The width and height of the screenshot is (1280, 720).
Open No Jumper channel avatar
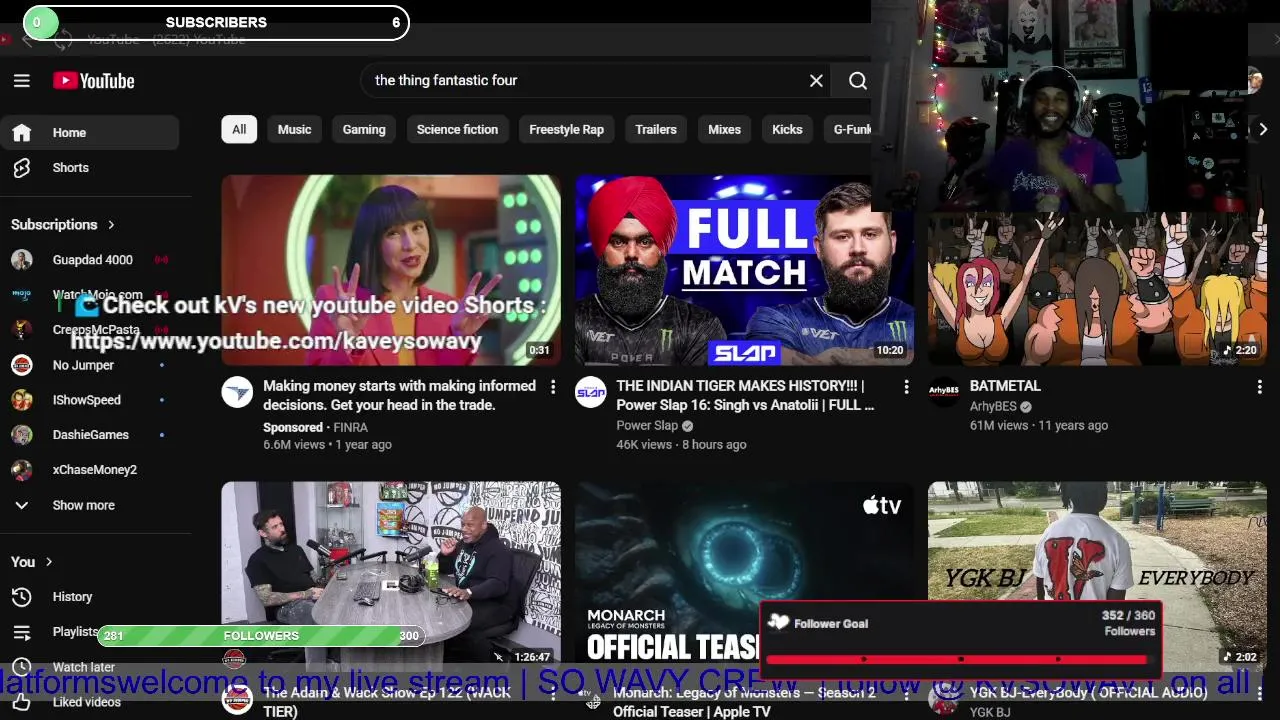click(x=22, y=365)
